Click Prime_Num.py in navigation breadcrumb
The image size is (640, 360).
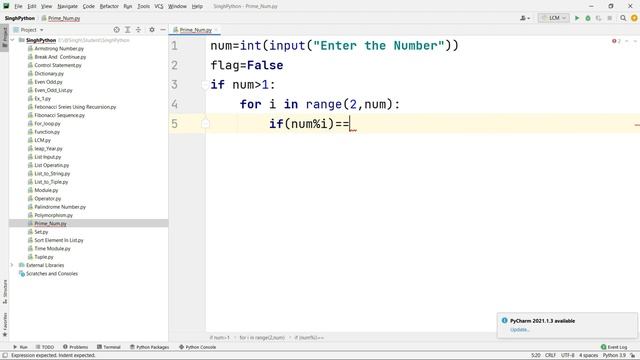(61, 18)
